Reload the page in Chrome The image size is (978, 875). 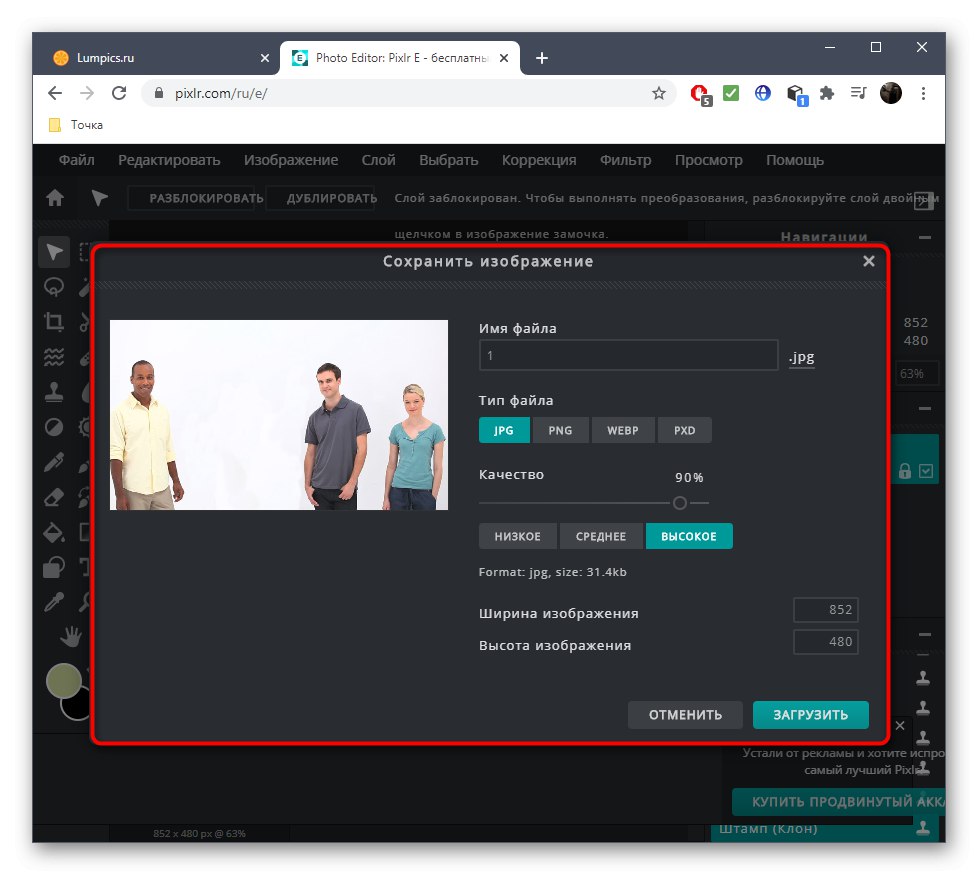tap(119, 94)
